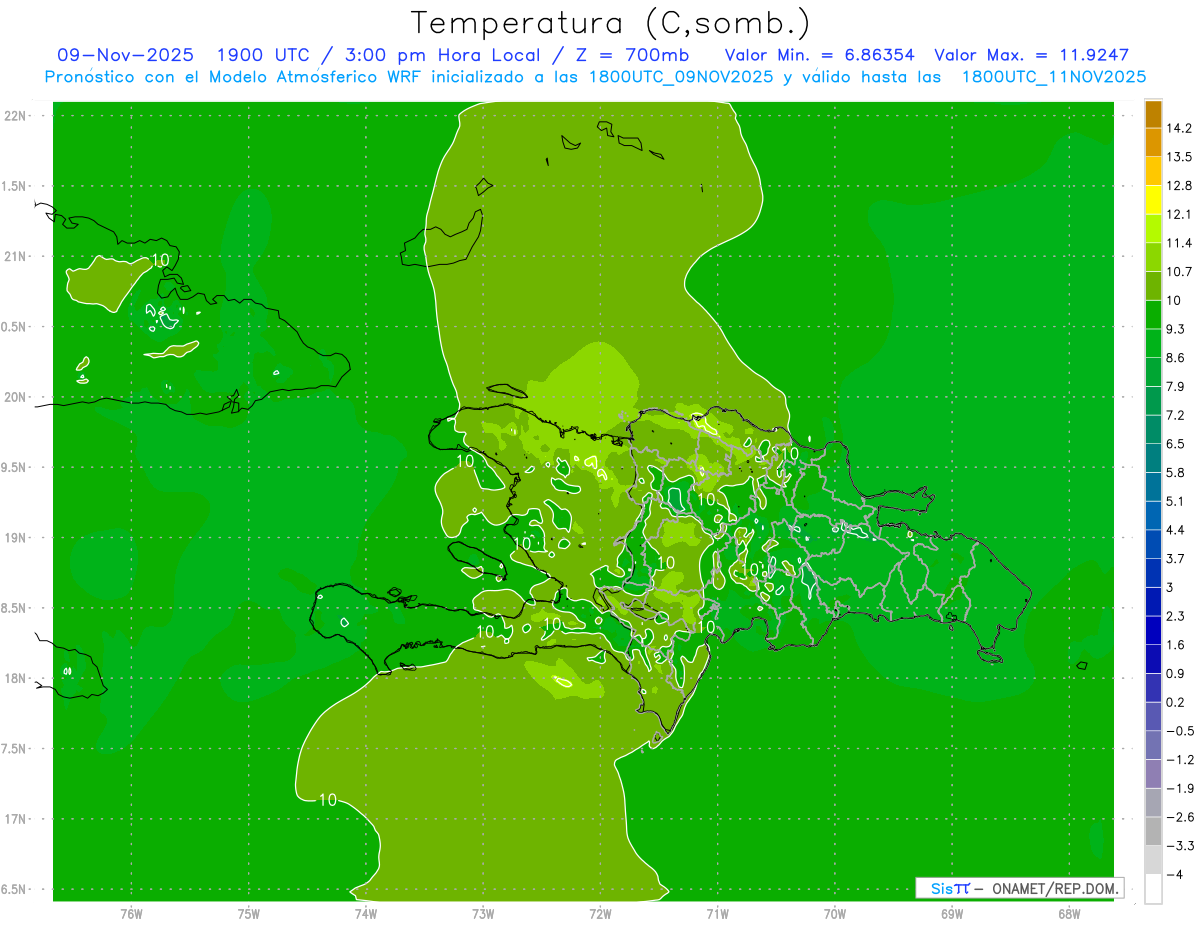Image resolution: width=1200 pixels, height=927 pixels.
Task: Pick the dark blue swatch between 1.6 and 2.3
Action: pos(1153,630)
